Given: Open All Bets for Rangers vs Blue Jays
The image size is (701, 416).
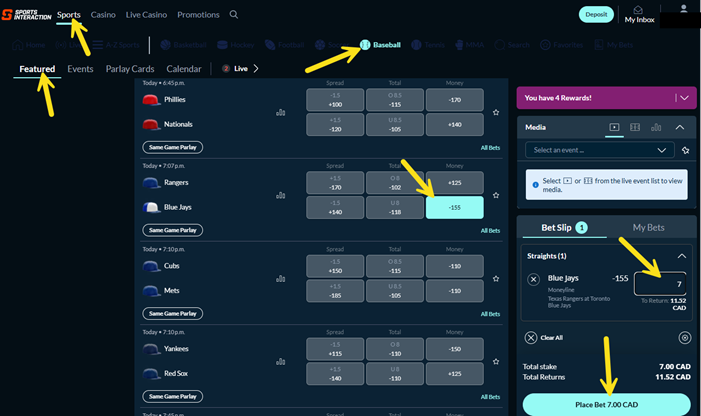Looking at the screenshot, I should [x=490, y=231].
